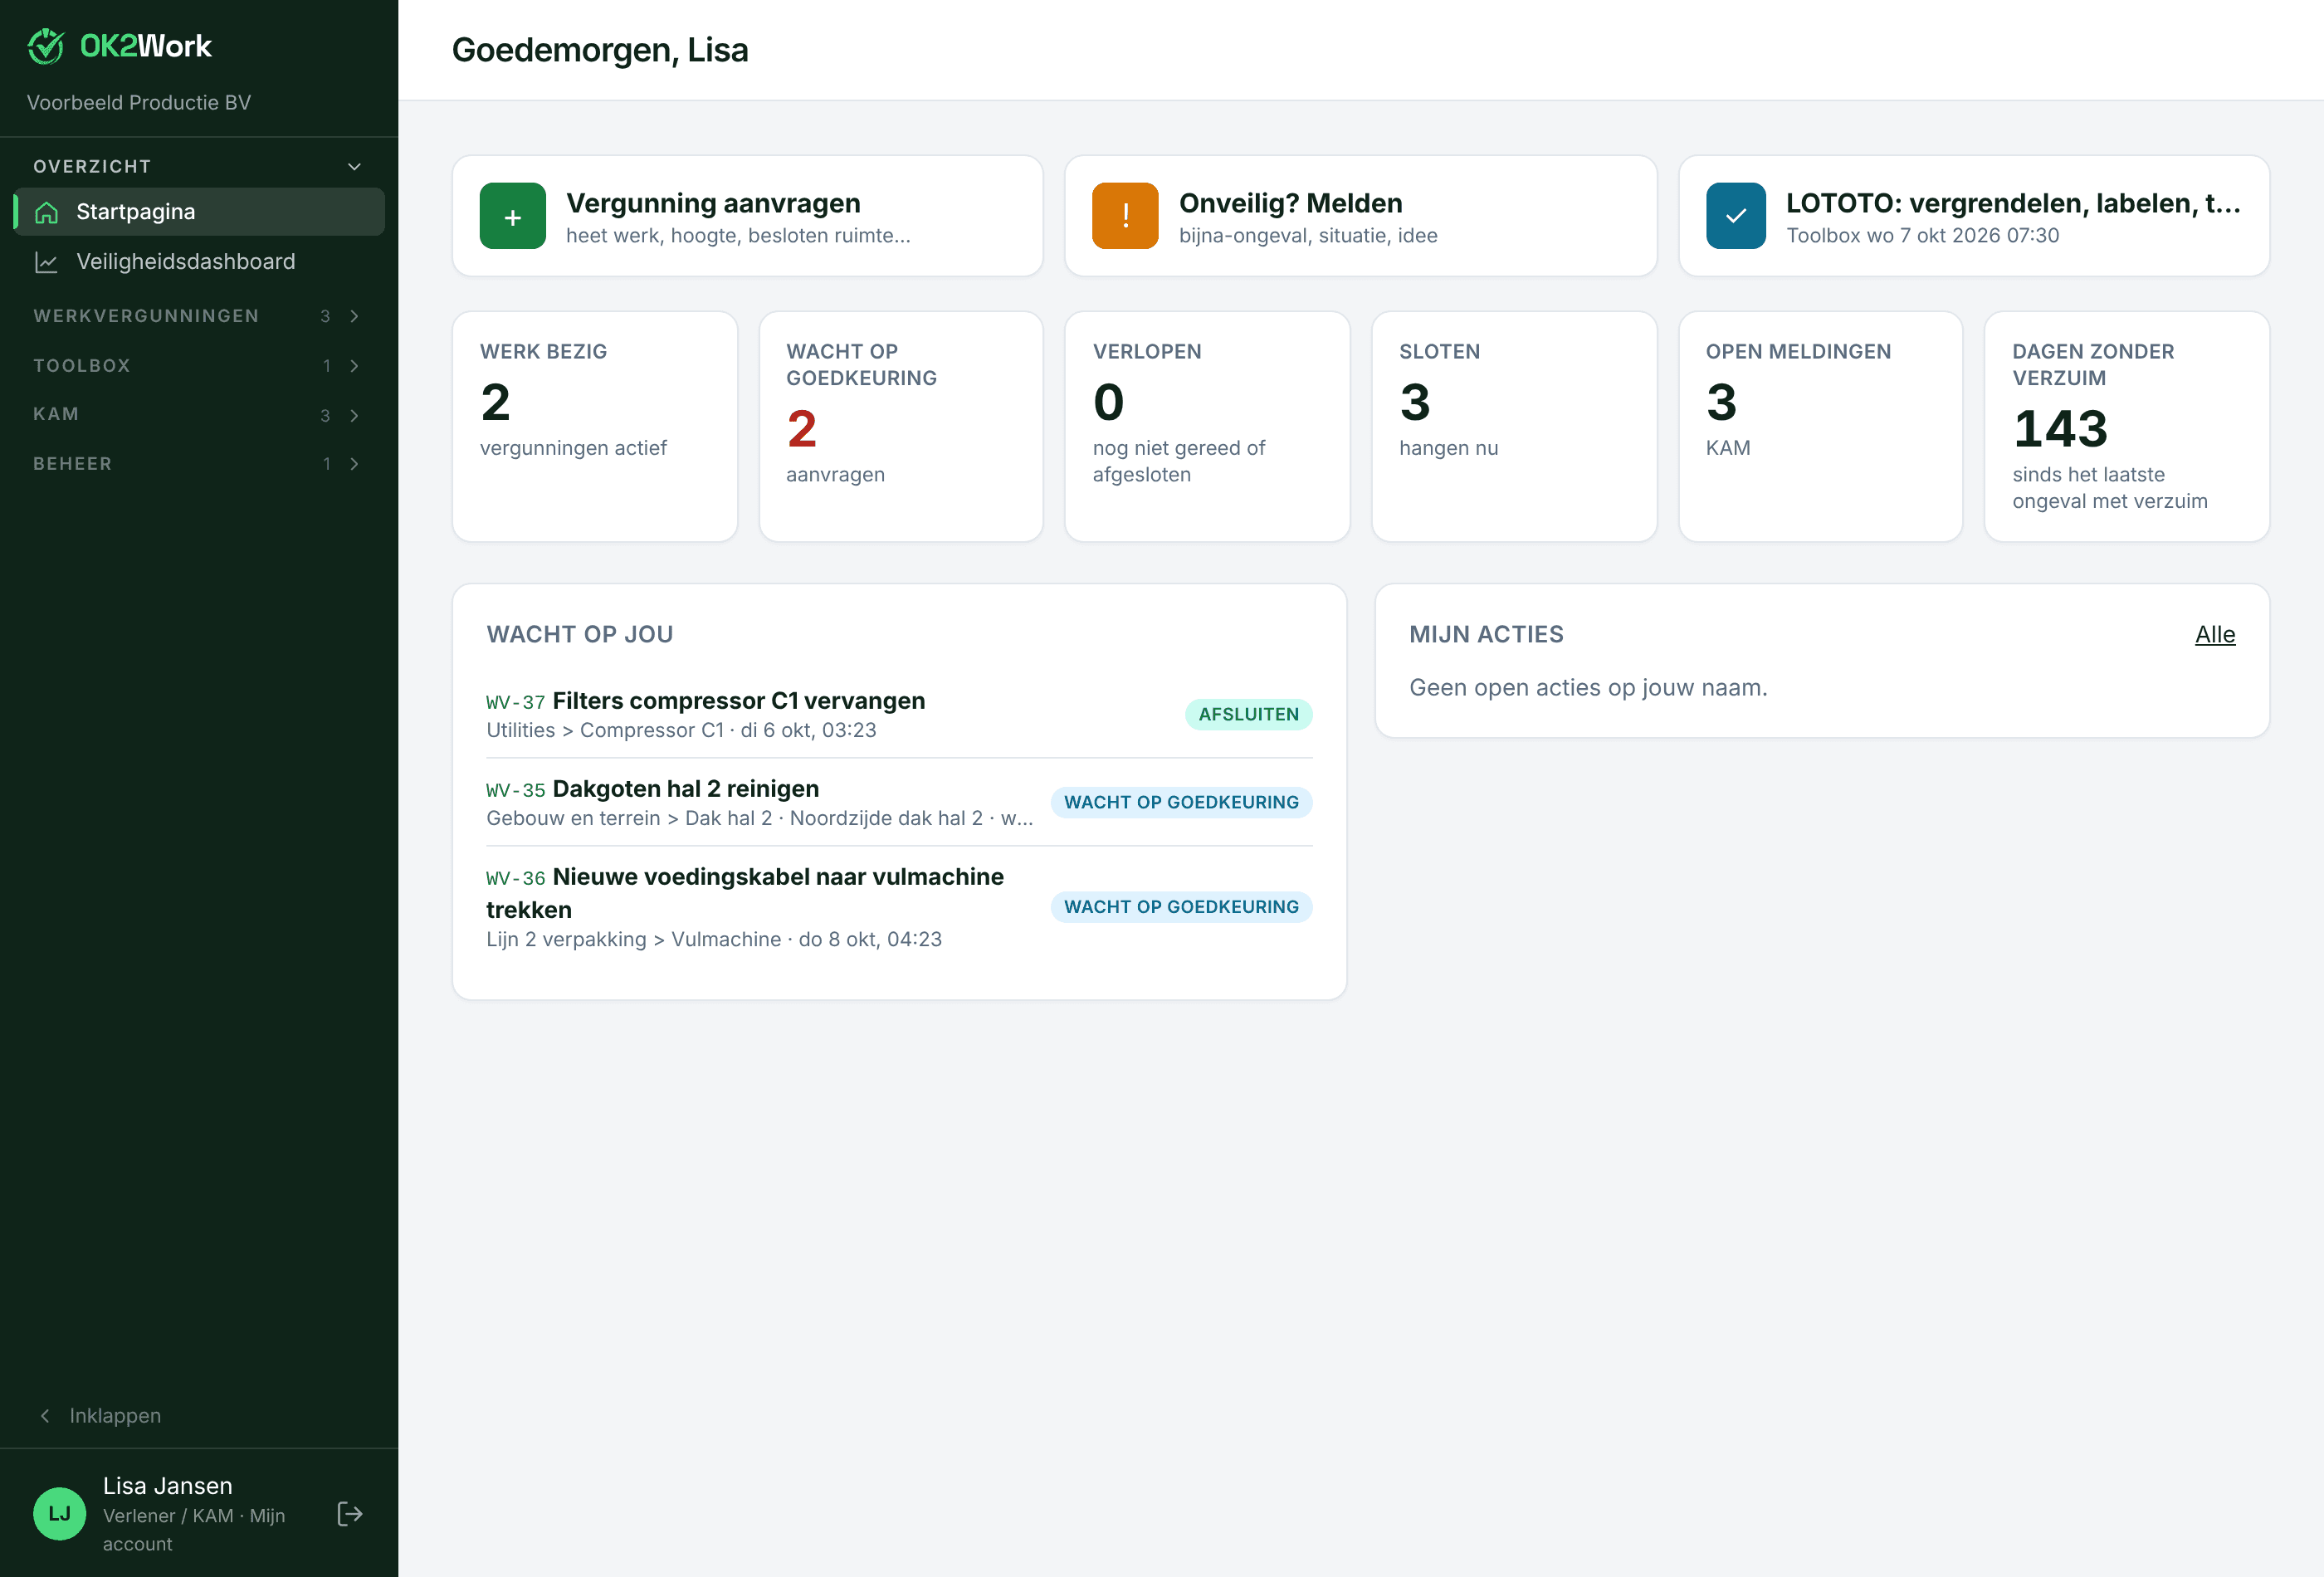The height and width of the screenshot is (1577, 2324).
Task: Click the OK2Work logo icon
Action: pos(46,46)
